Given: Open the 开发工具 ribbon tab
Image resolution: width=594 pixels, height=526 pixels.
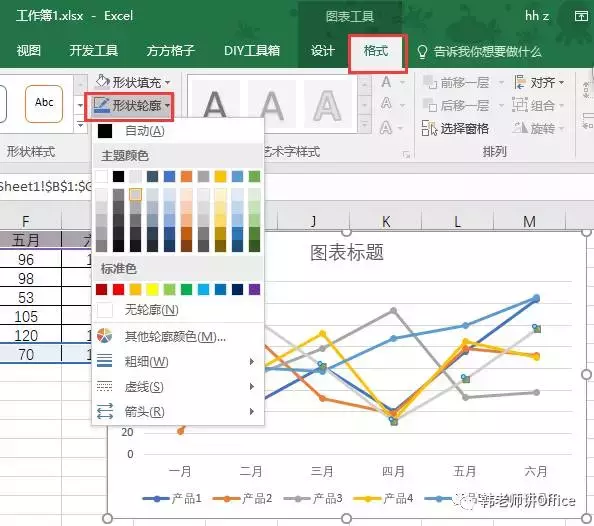Looking at the screenshot, I should pos(94,51).
